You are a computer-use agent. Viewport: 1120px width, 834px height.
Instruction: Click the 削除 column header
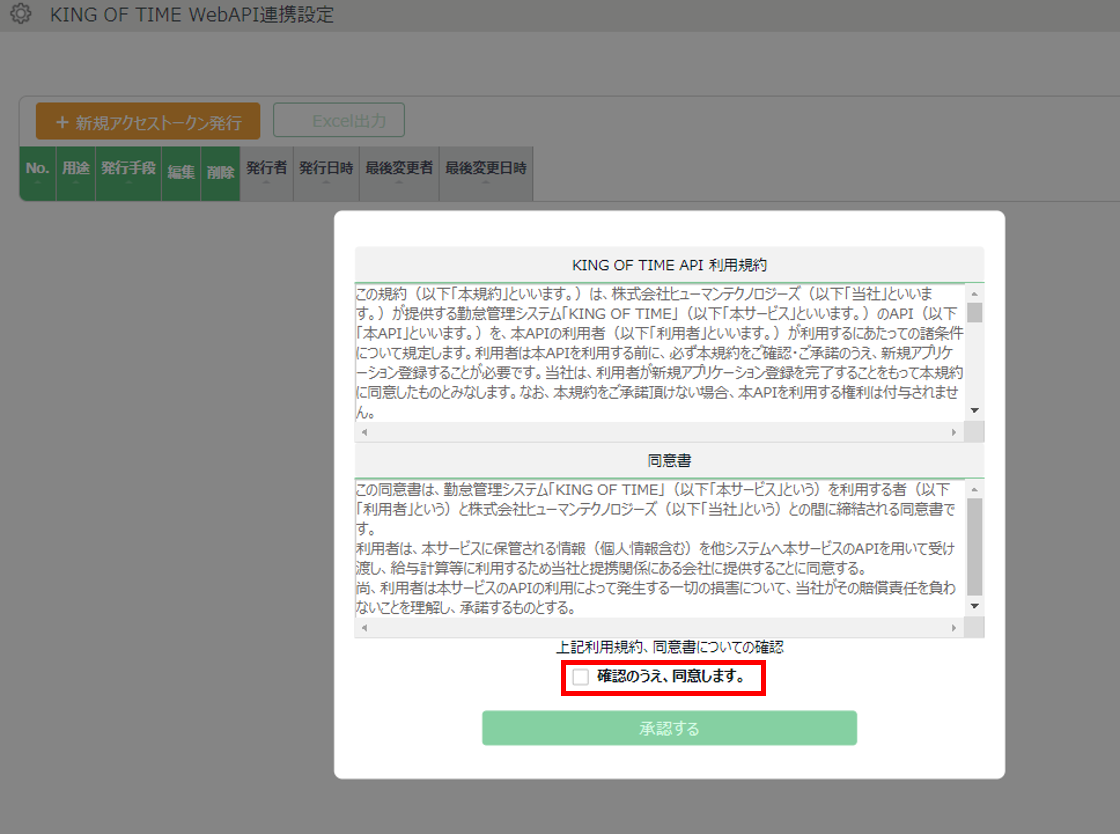221,174
